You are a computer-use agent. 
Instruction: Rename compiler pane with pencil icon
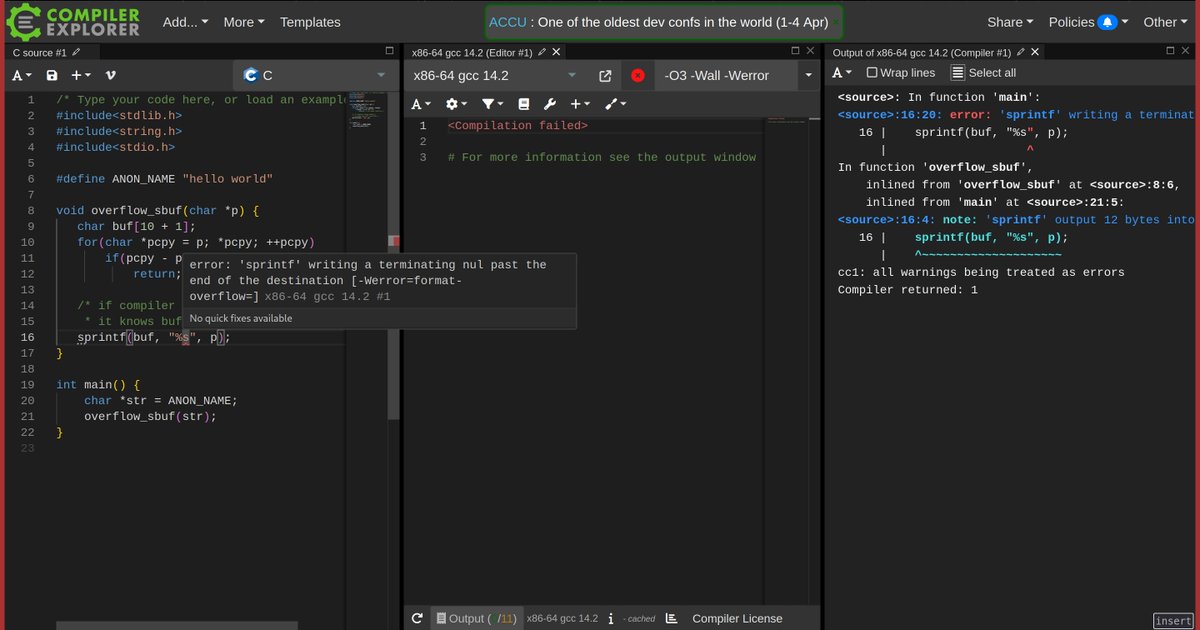click(x=542, y=52)
